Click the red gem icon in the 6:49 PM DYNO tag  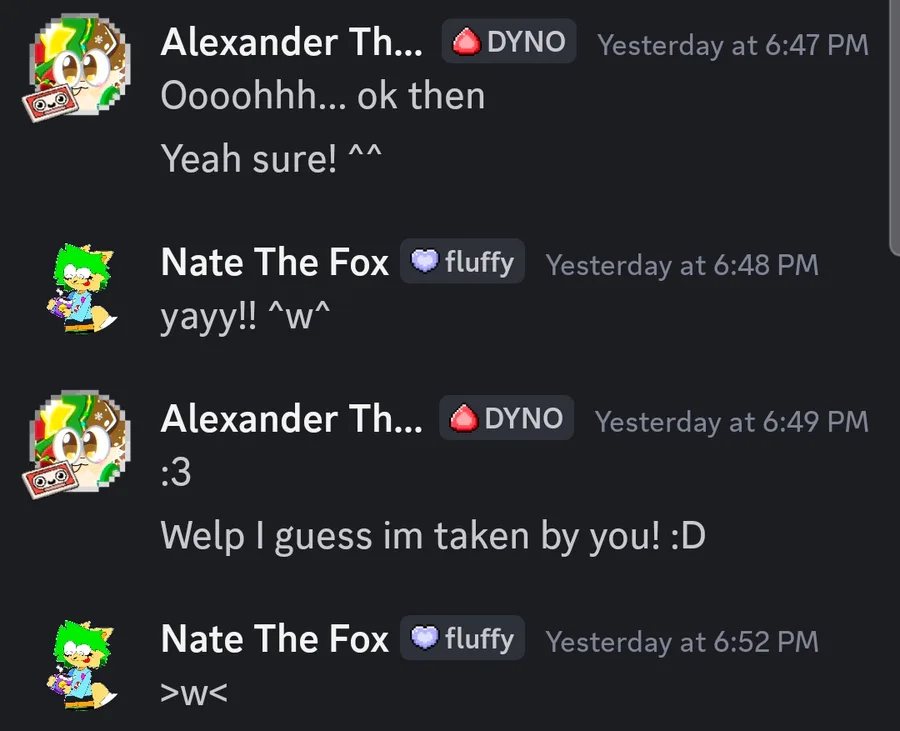pyautogui.click(x=464, y=418)
